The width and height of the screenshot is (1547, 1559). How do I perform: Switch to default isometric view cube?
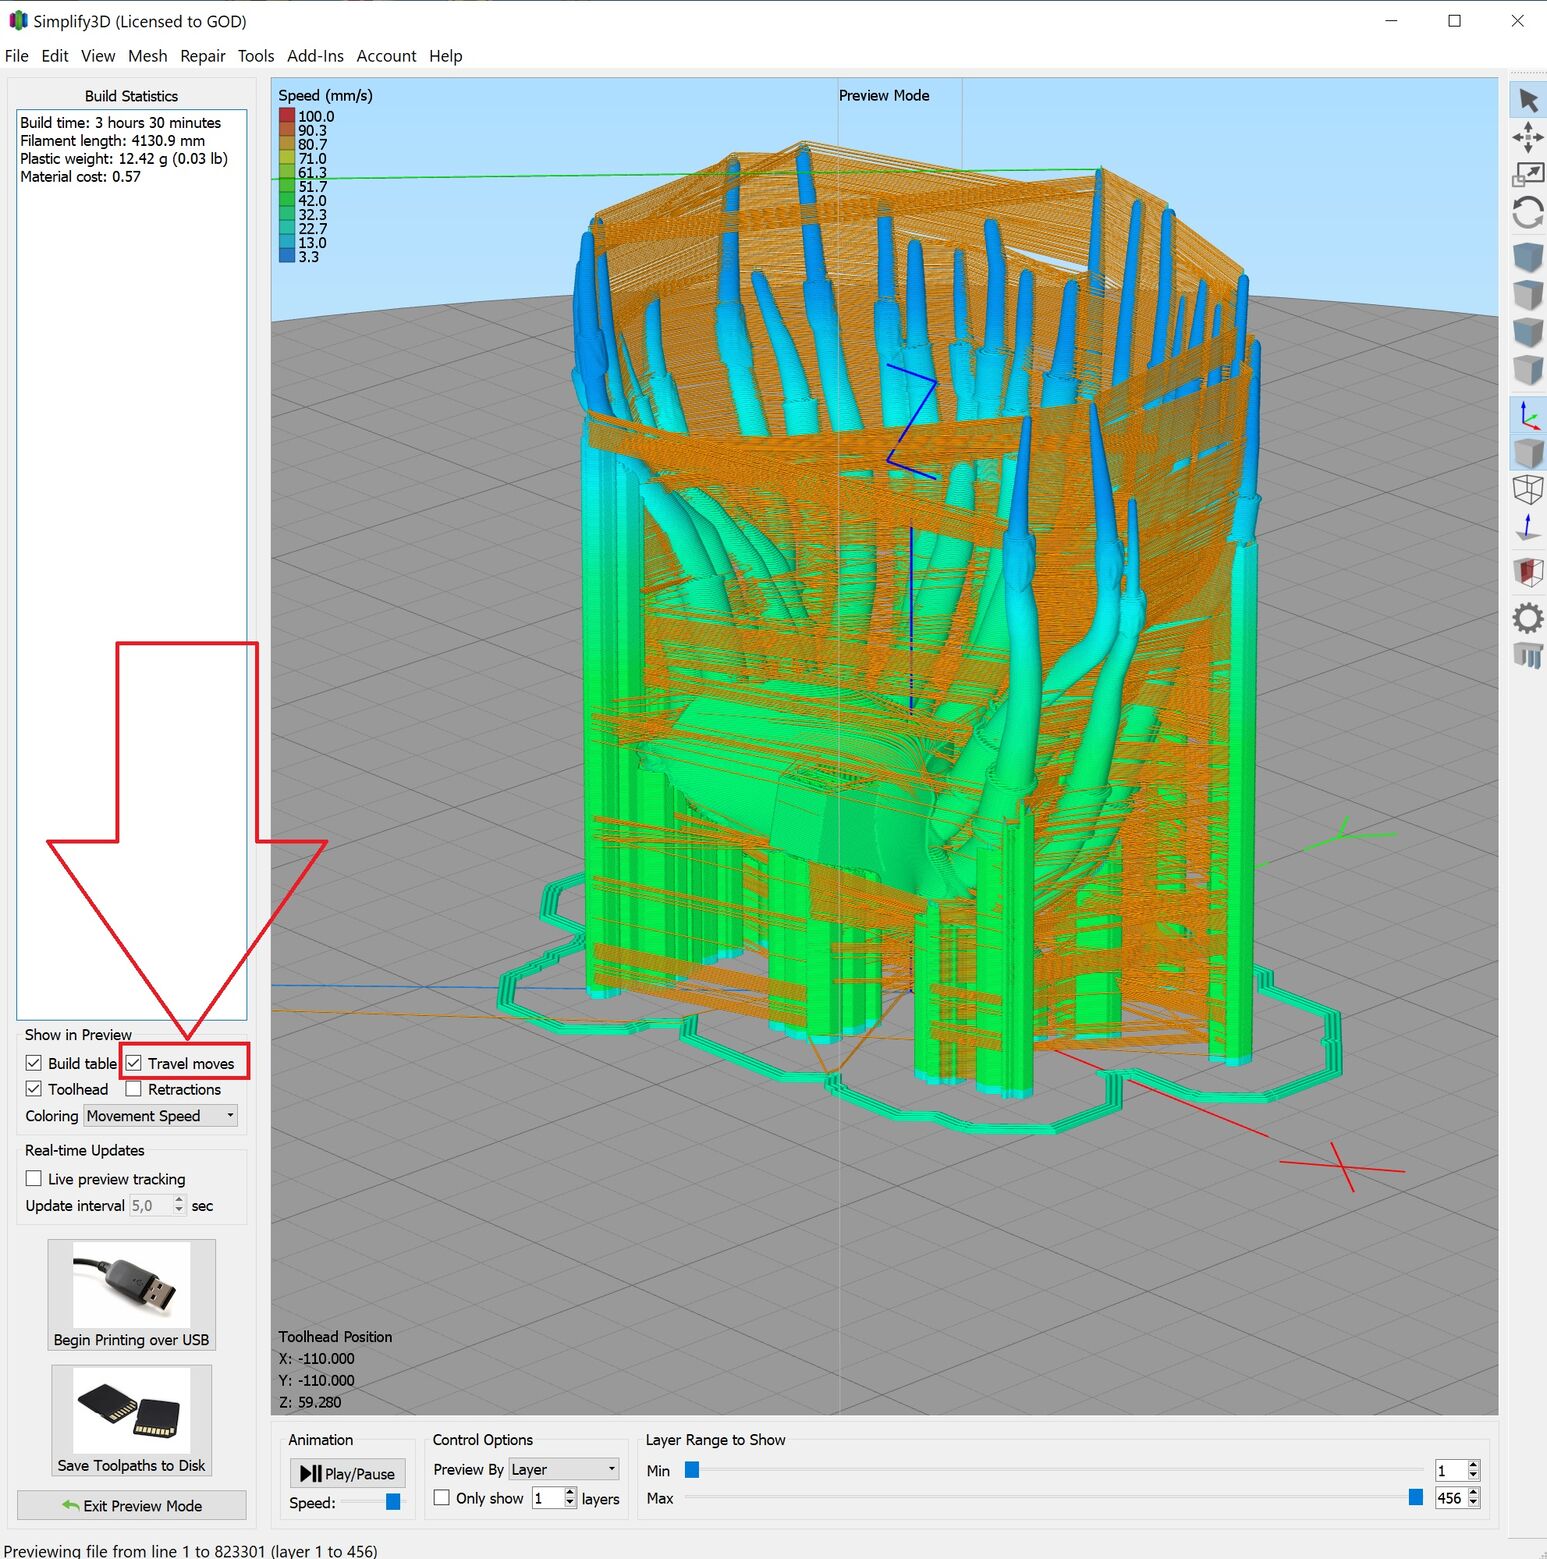coord(1527,257)
